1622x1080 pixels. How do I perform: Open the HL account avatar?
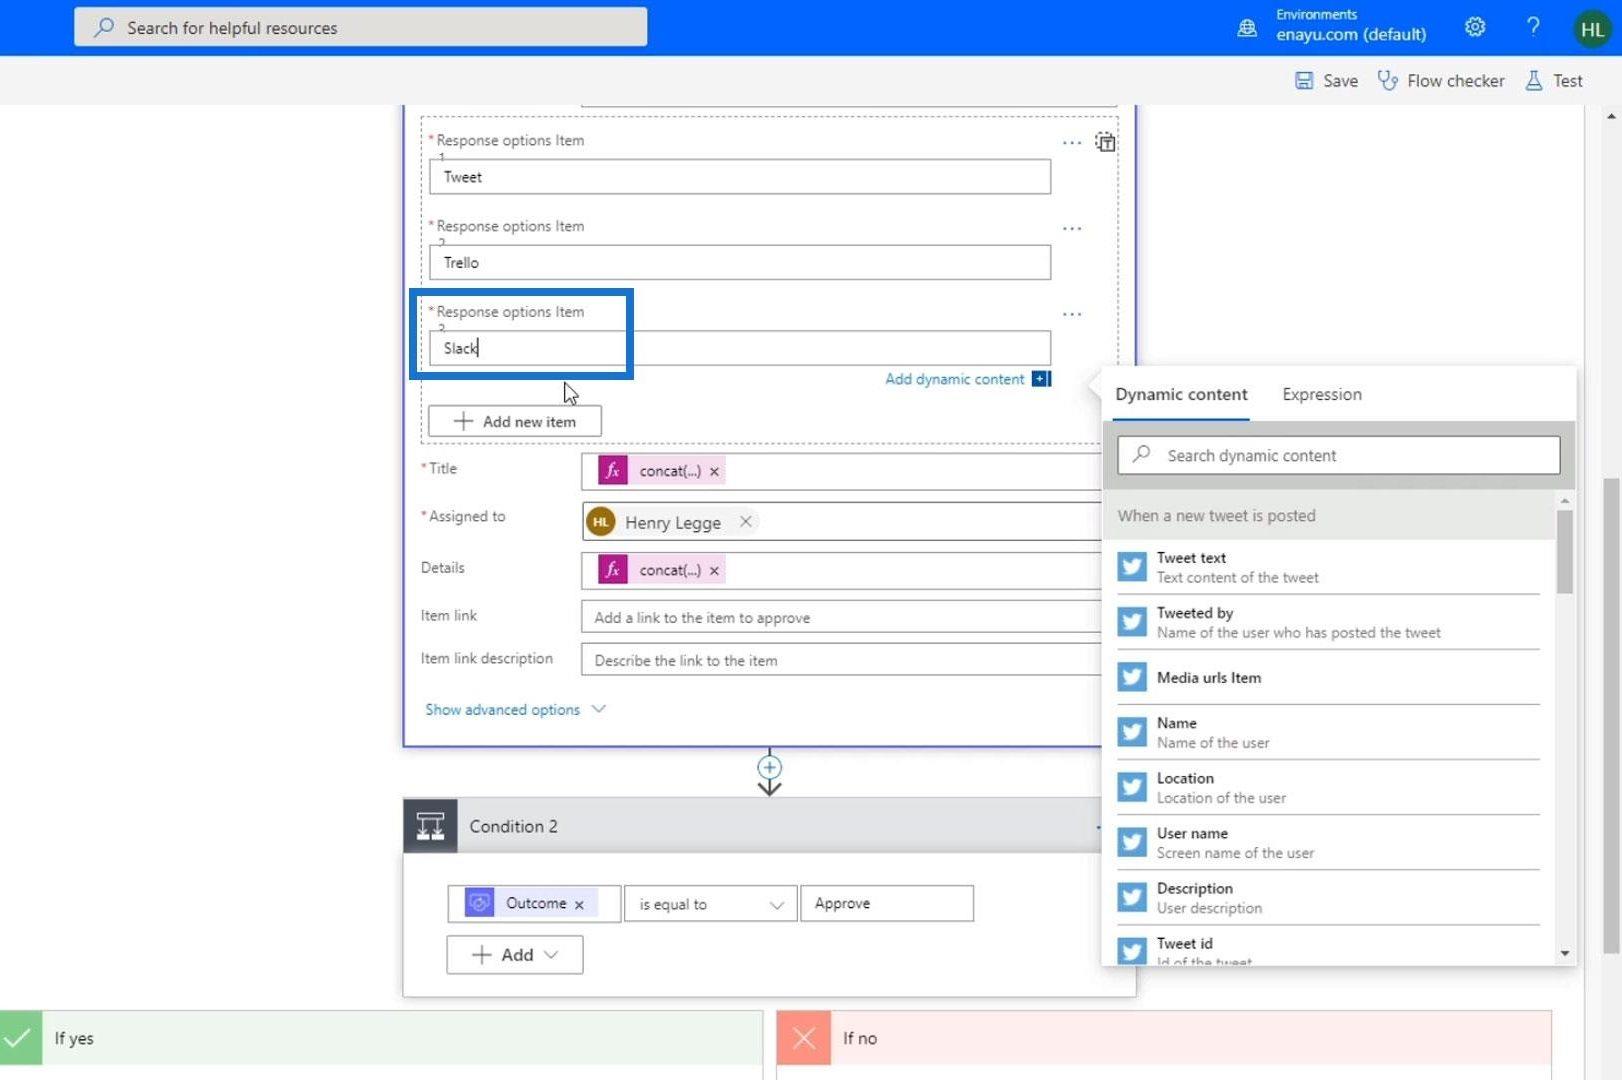point(1592,29)
